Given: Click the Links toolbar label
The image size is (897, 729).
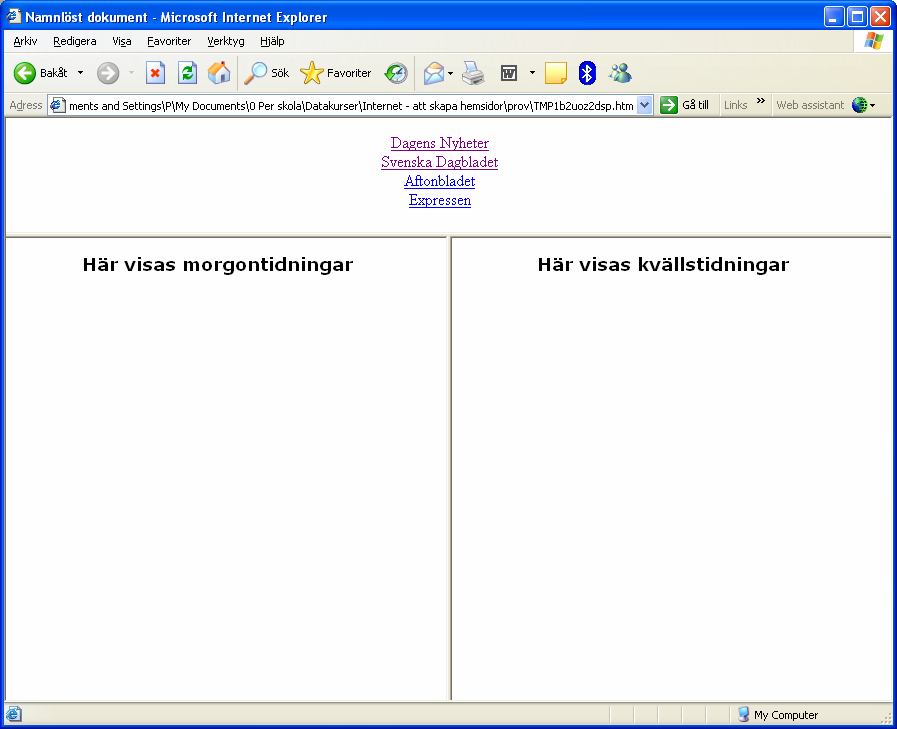Looking at the screenshot, I should [x=736, y=105].
